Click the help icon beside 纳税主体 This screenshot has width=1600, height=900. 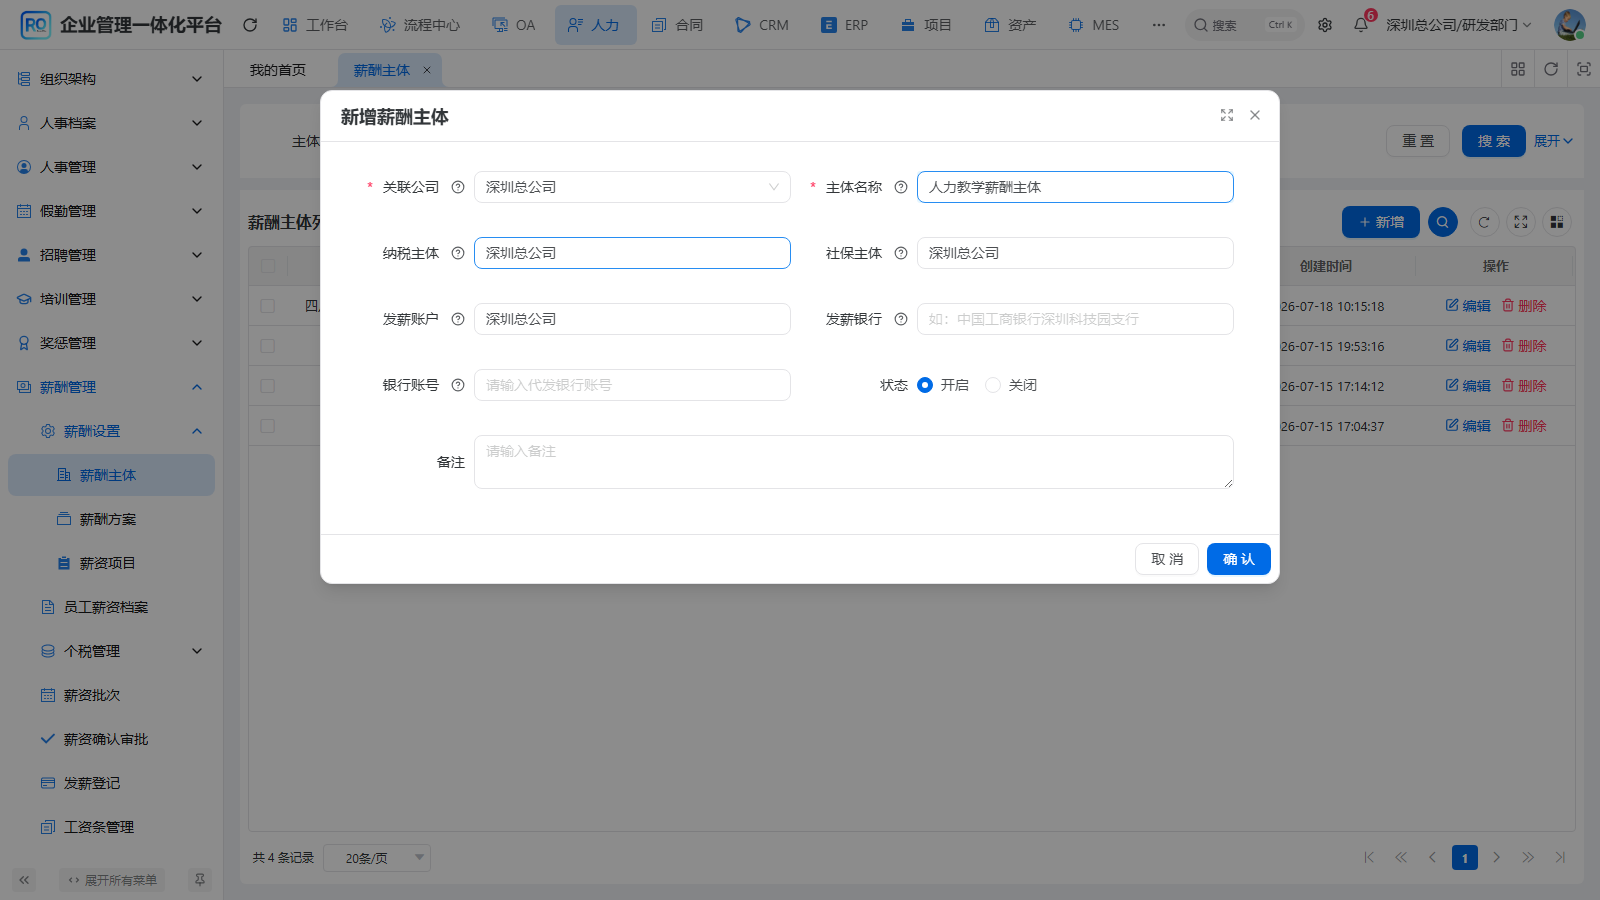pos(458,253)
